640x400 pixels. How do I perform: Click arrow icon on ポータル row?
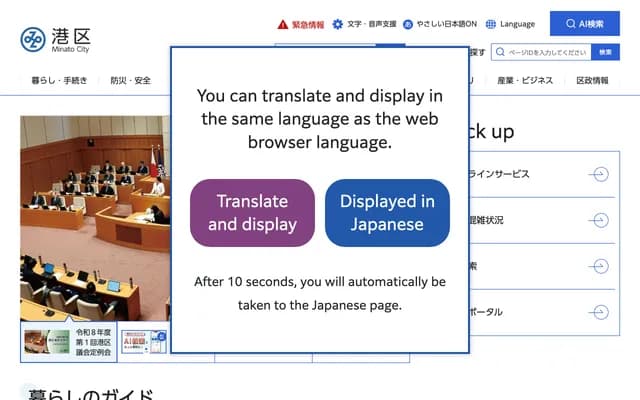tap(599, 312)
